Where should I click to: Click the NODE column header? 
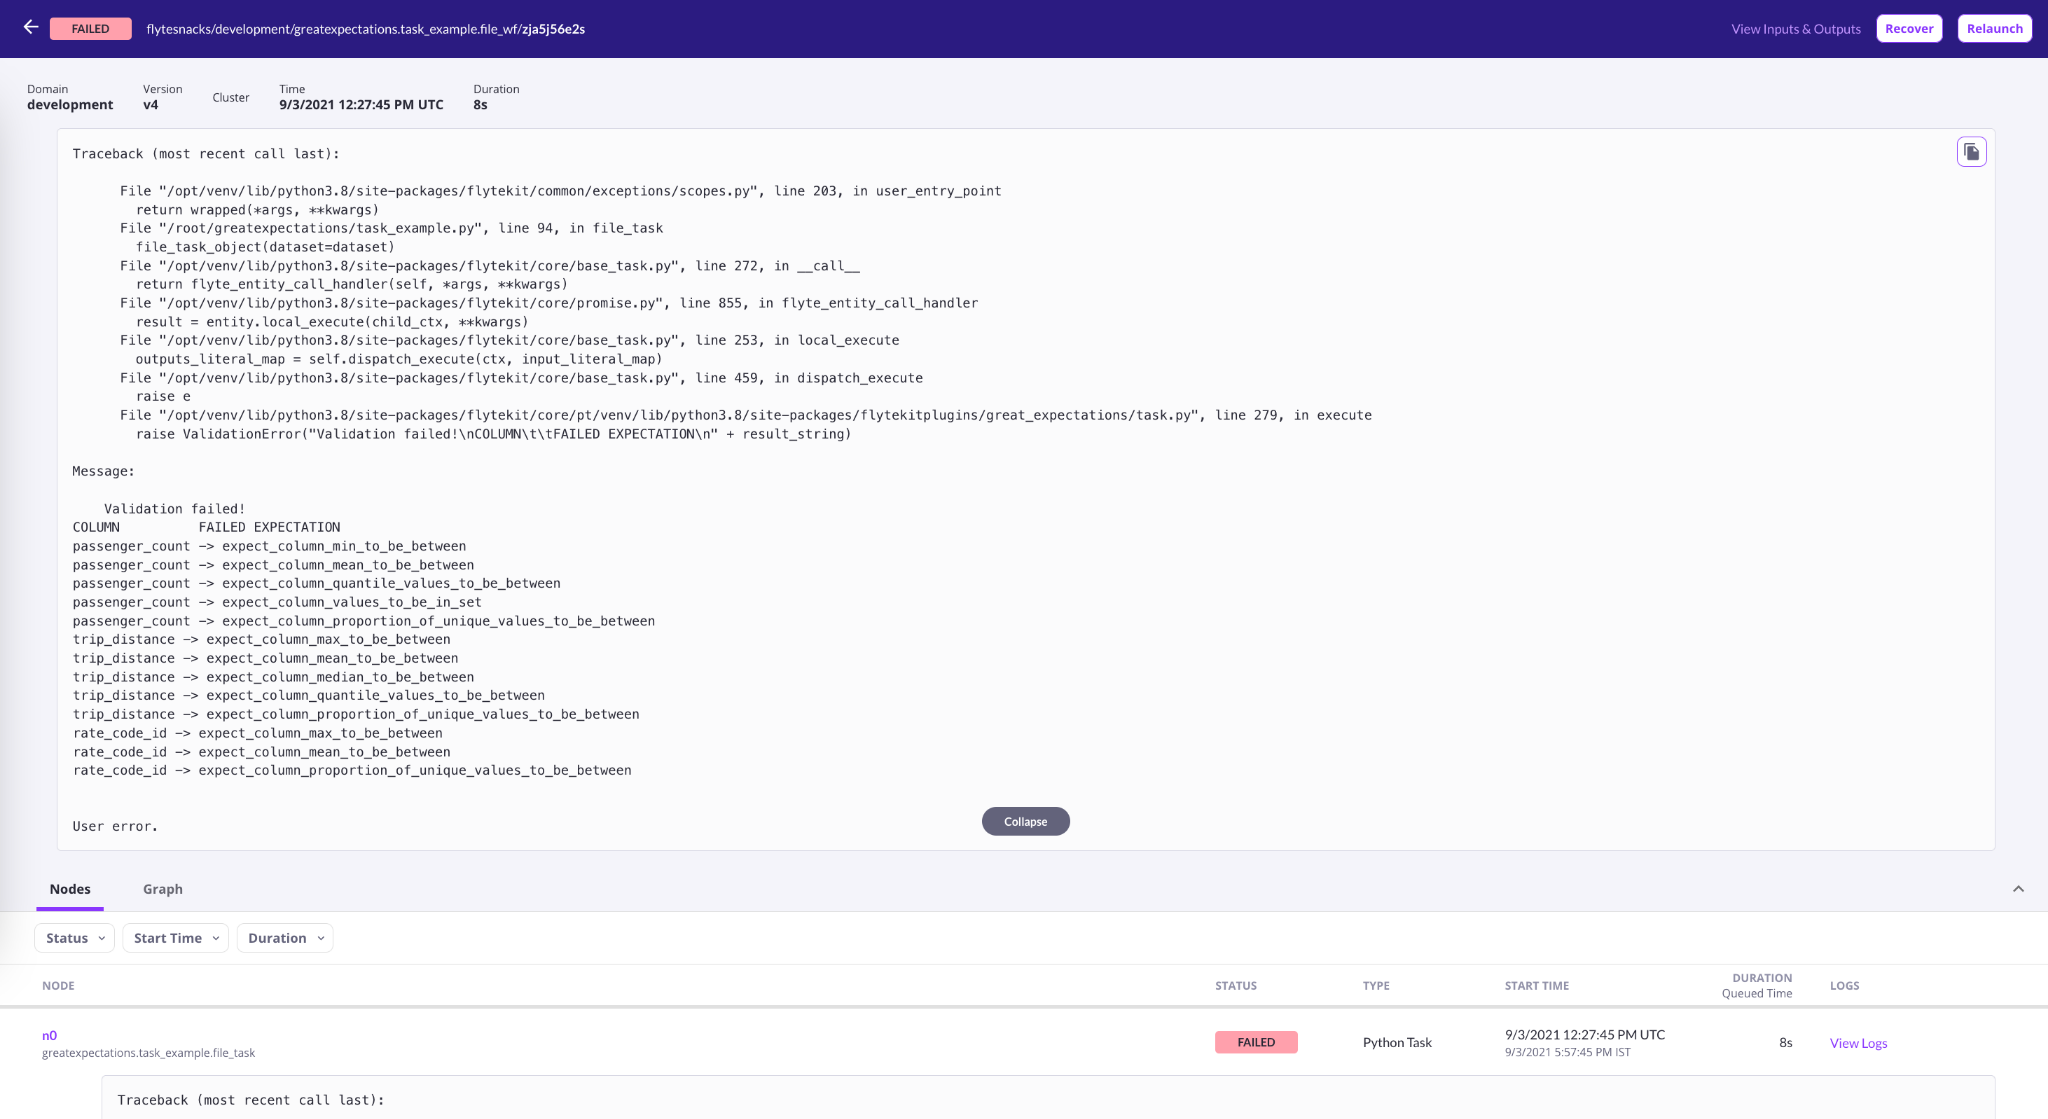58,985
